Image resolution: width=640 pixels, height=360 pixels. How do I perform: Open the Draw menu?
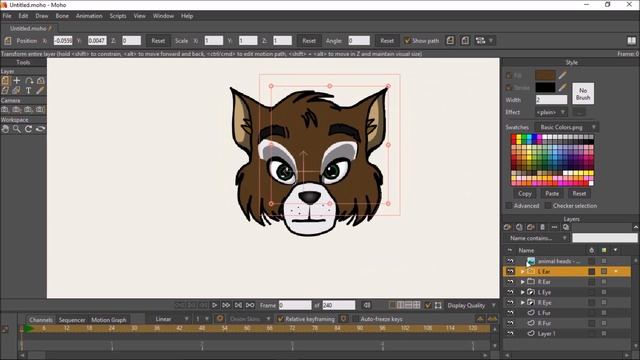click(42, 16)
